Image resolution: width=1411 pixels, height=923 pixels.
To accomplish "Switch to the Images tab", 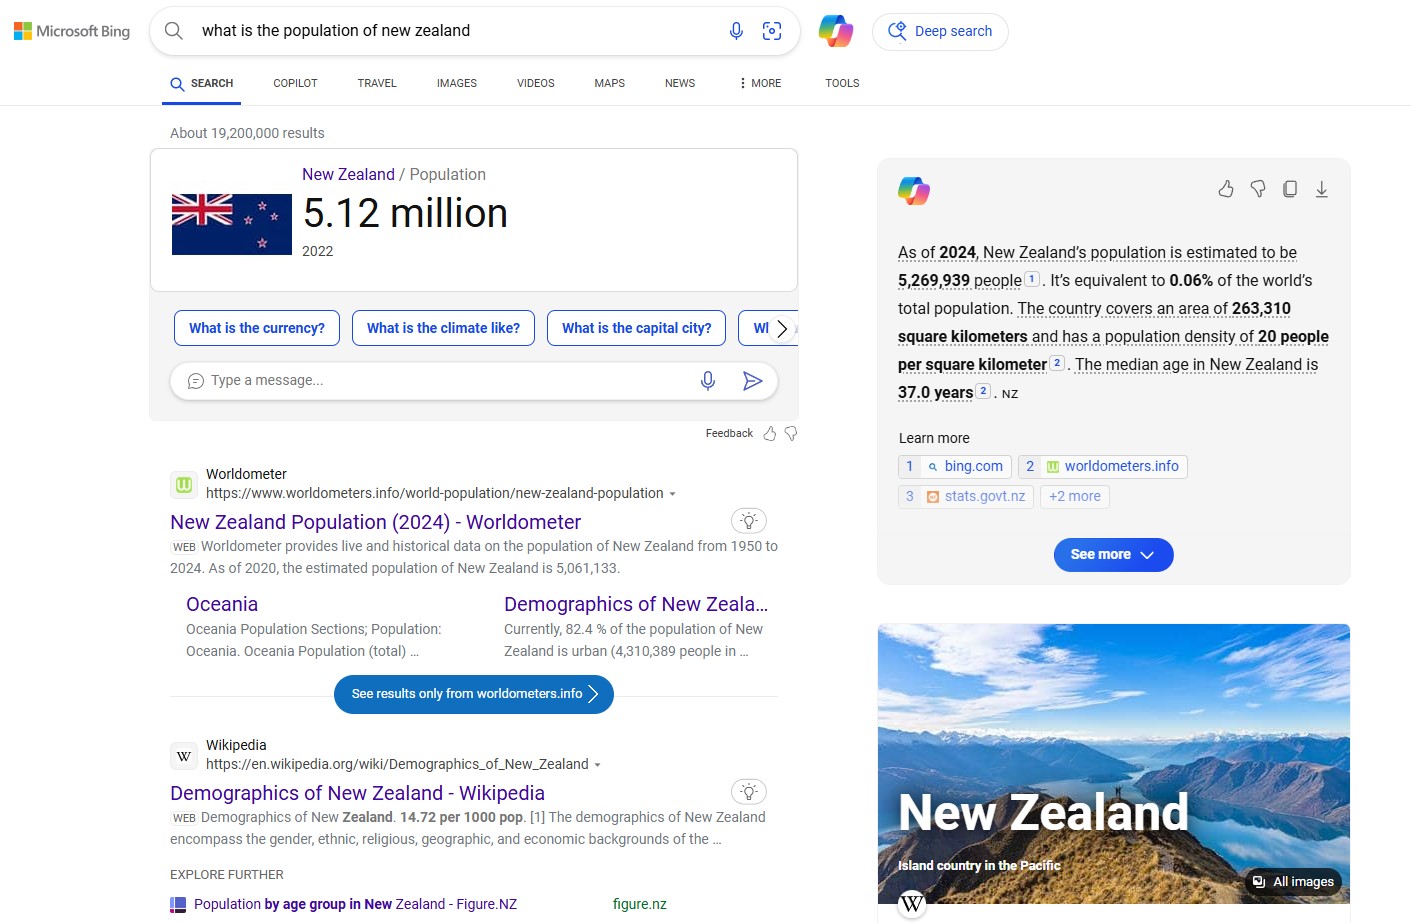I will [x=457, y=83].
